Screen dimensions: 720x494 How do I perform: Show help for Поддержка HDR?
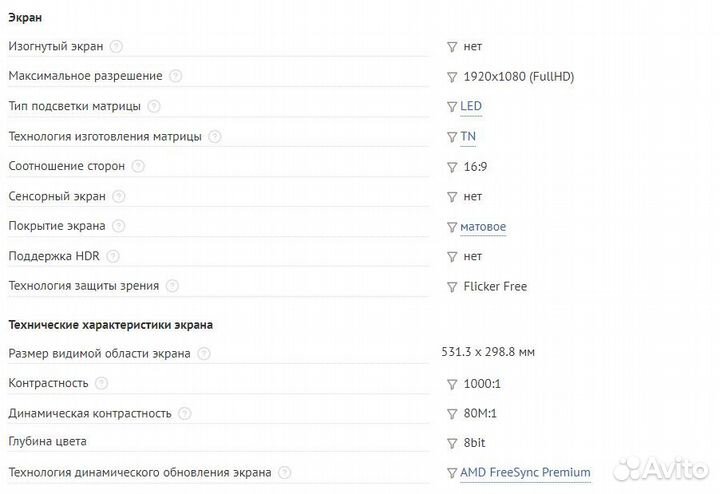113,256
